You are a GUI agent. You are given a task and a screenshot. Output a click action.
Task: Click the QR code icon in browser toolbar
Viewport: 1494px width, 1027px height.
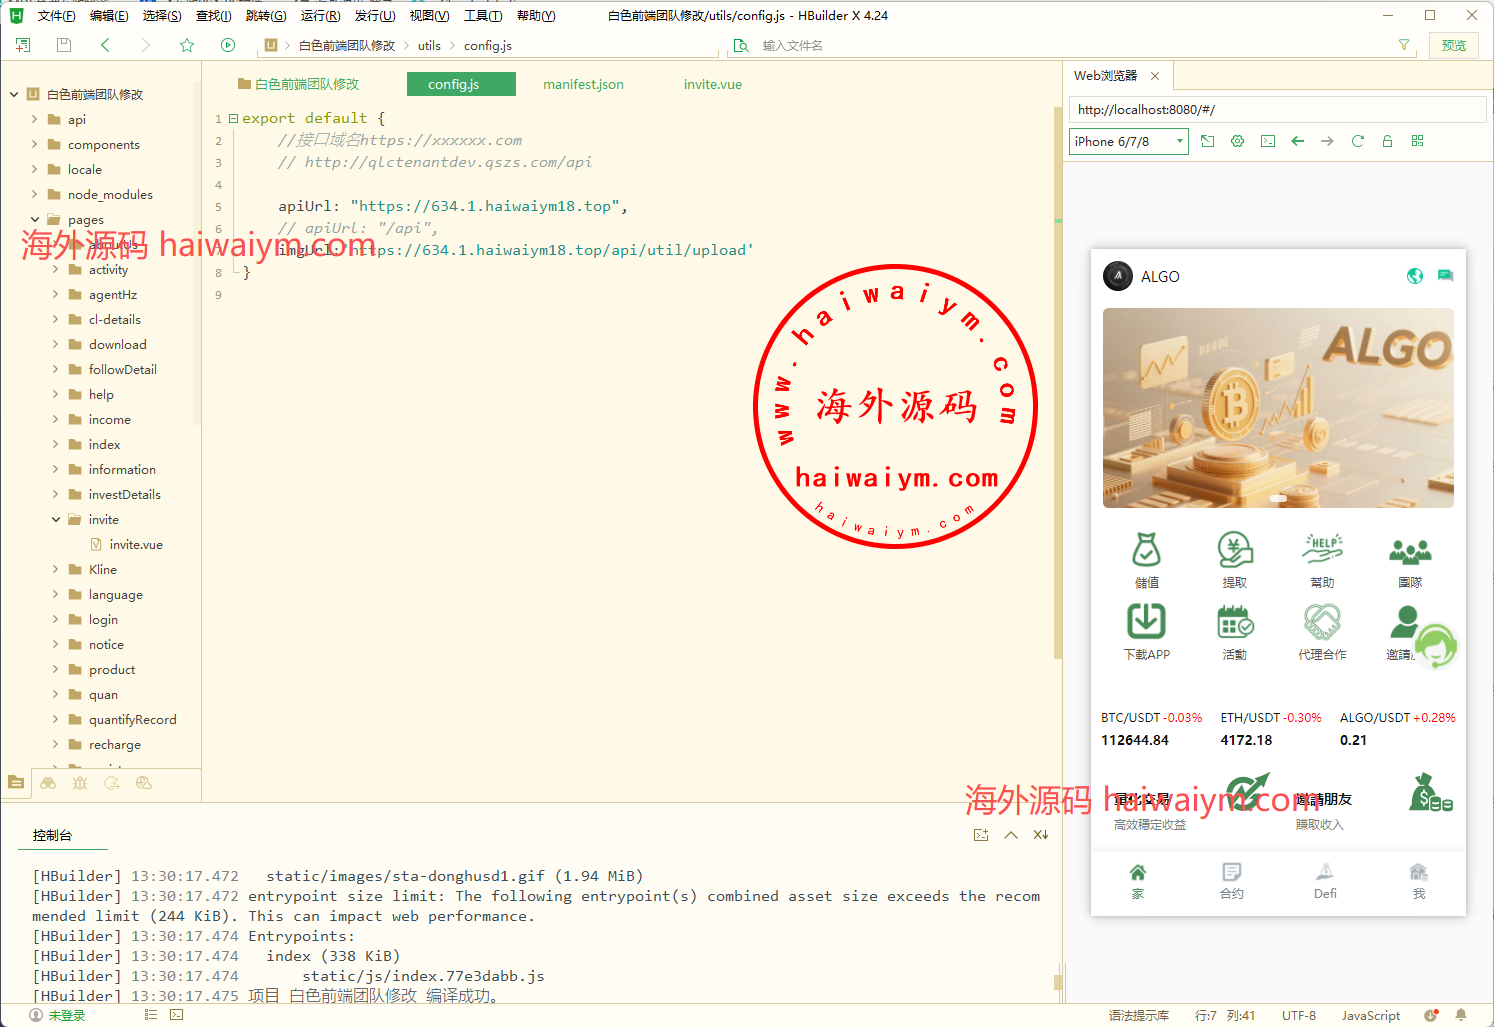[1417, 141]
